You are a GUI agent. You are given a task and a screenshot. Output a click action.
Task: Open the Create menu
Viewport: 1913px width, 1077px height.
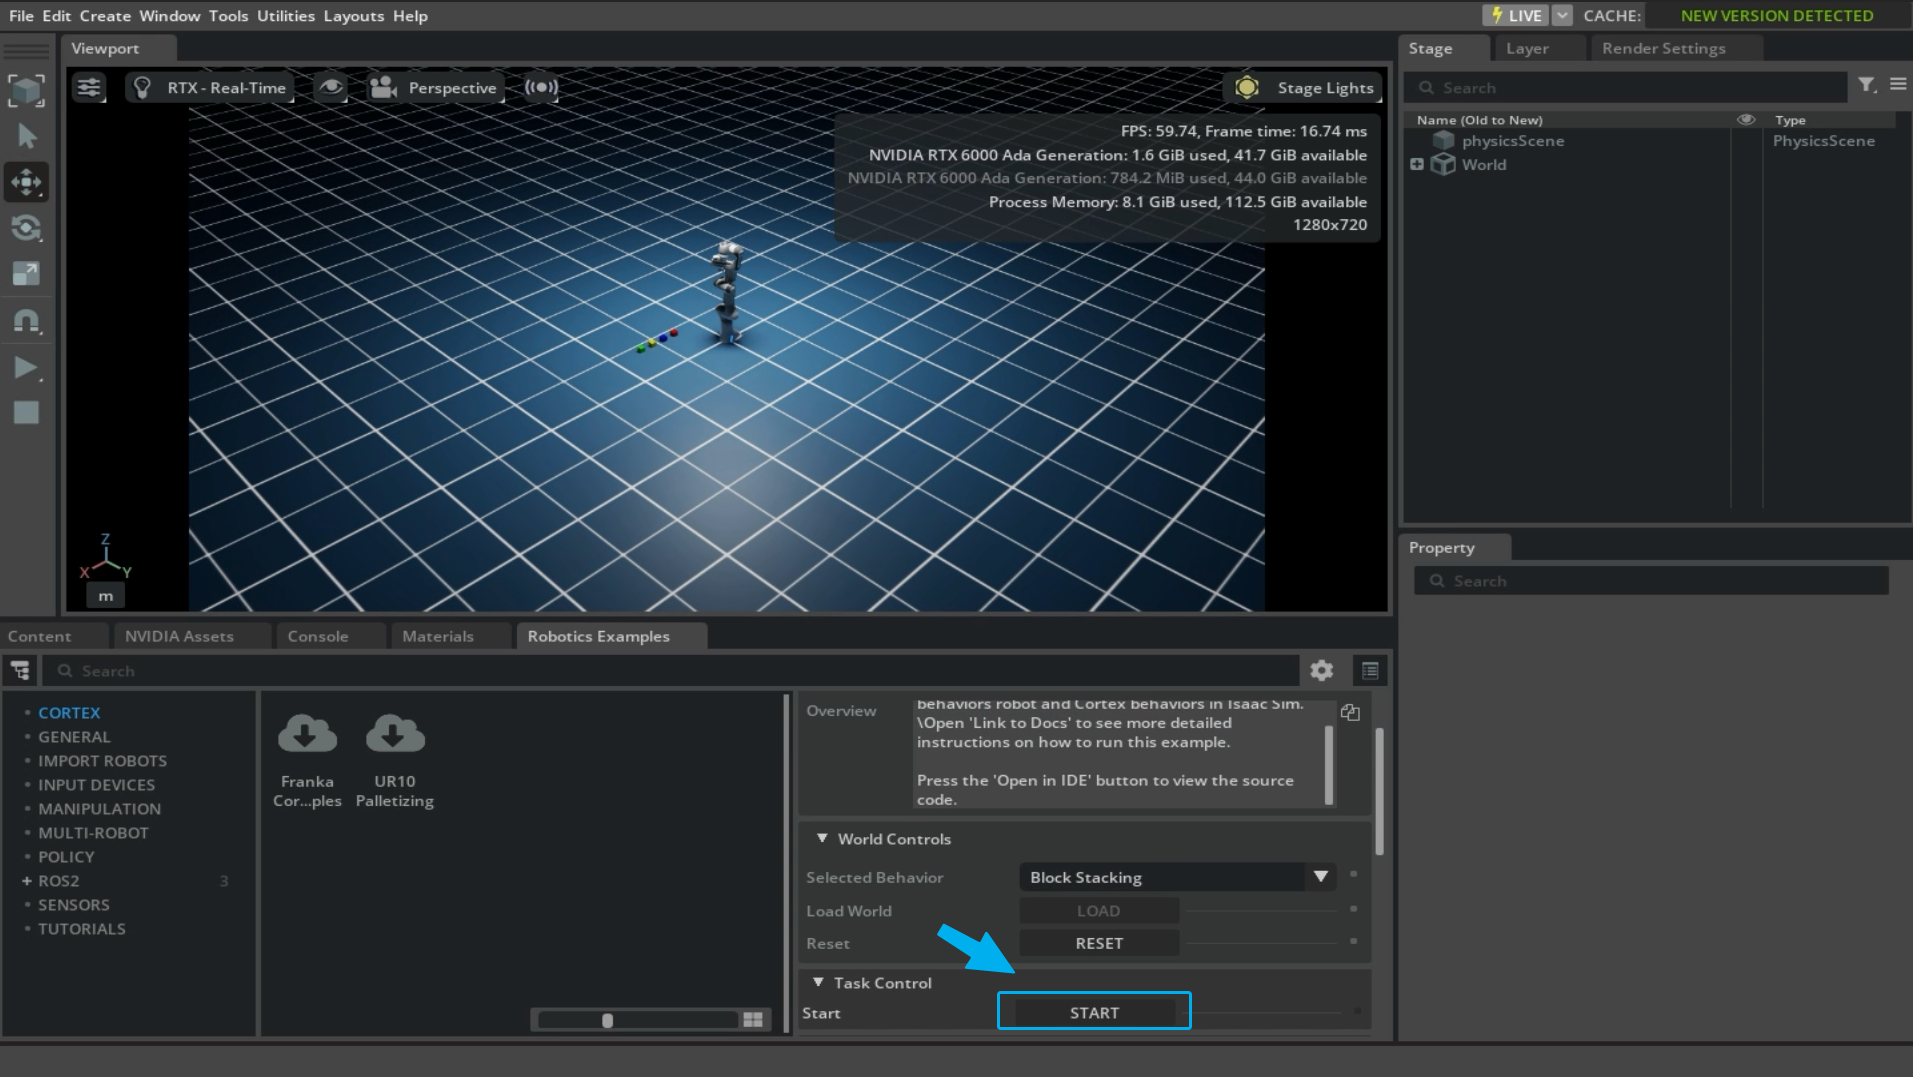pyautogui.click(x=105, y=16)
